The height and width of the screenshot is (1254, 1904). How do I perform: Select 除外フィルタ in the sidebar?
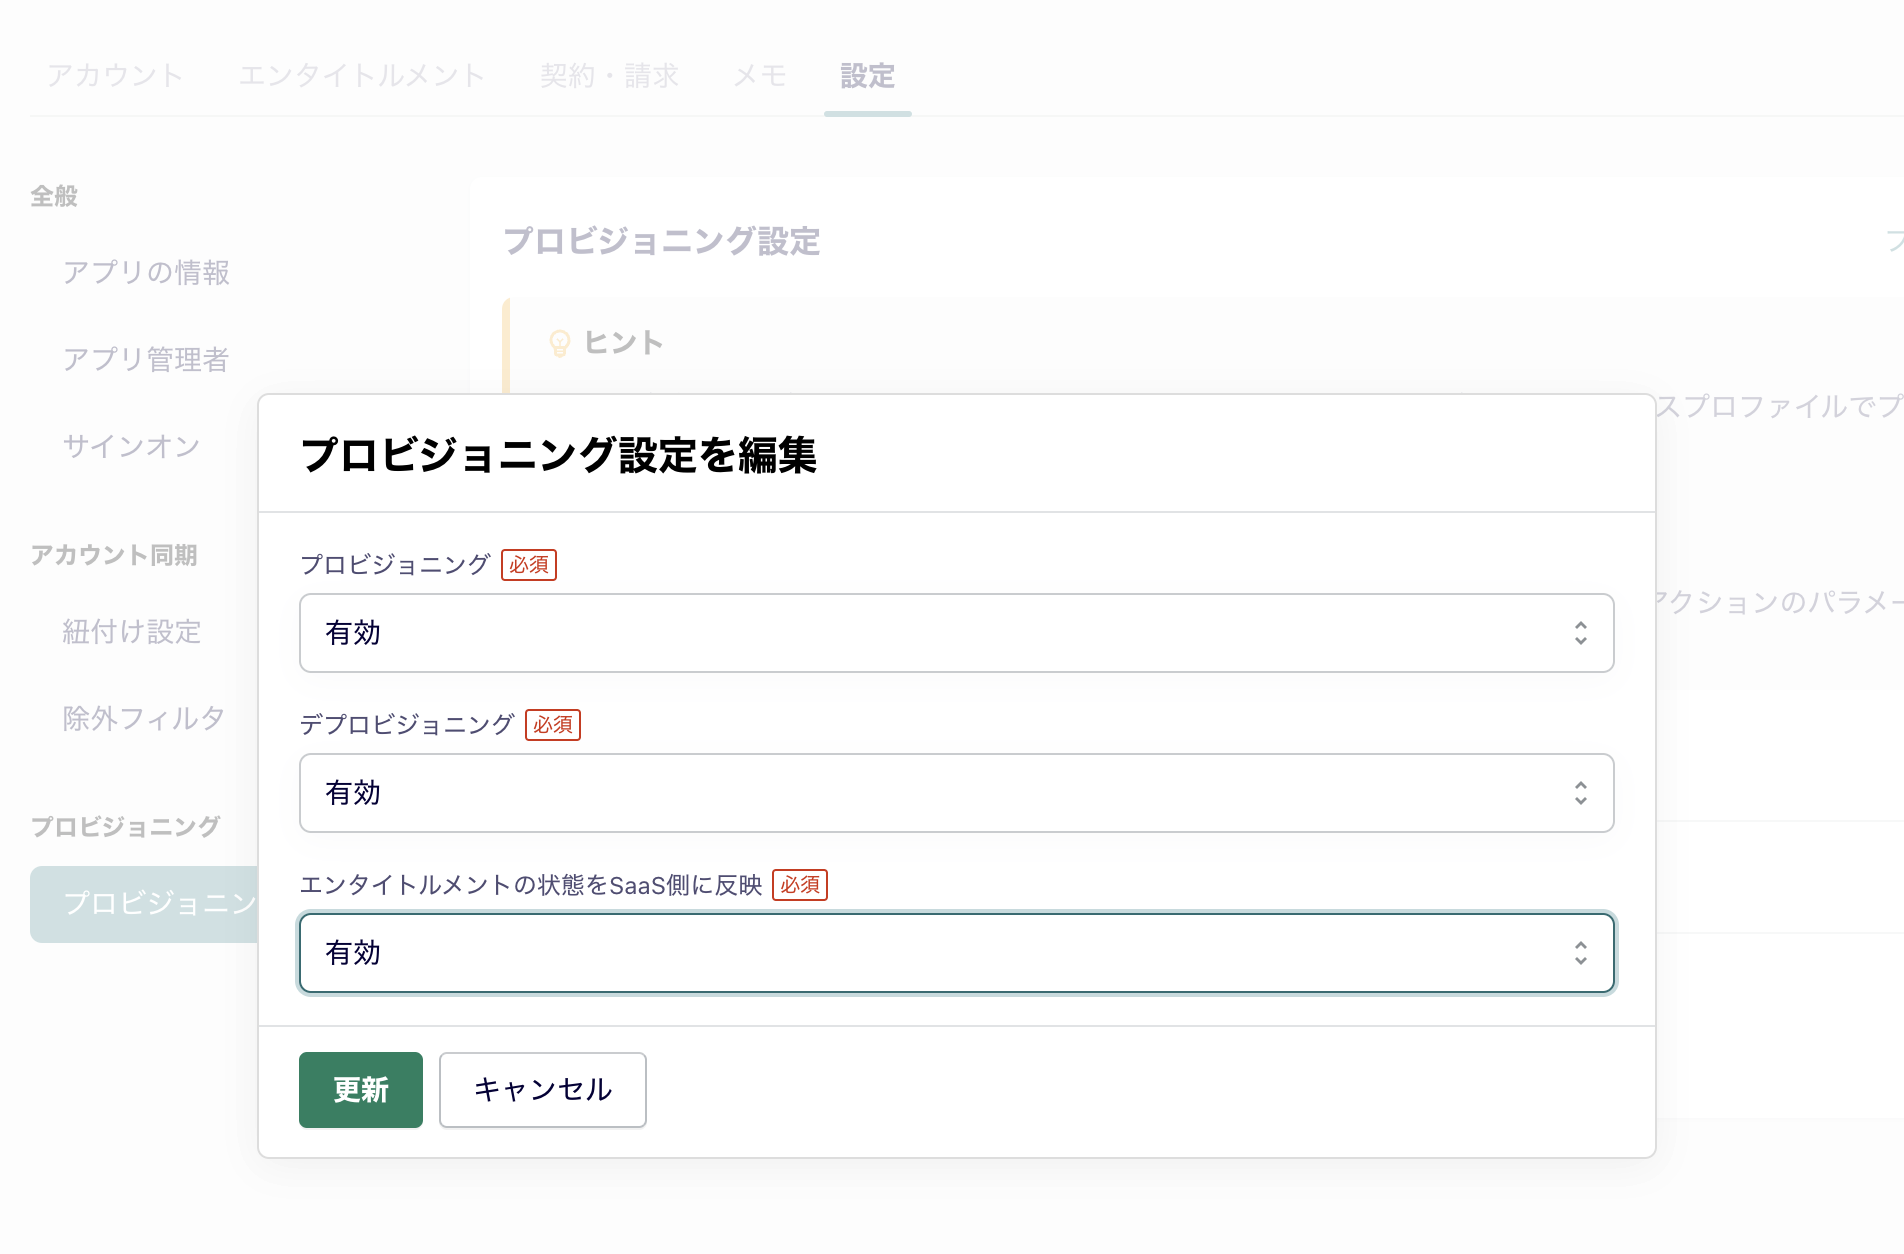(x=143, y=719)
